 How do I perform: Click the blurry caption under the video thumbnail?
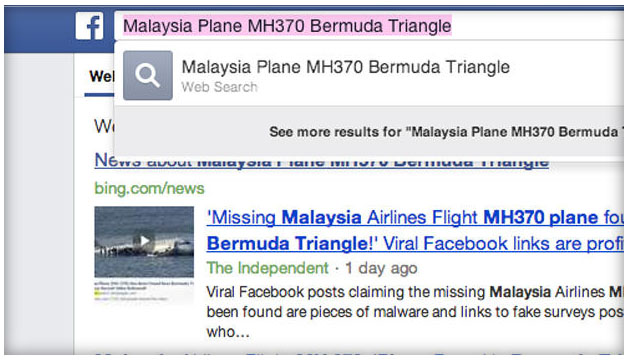144,290
